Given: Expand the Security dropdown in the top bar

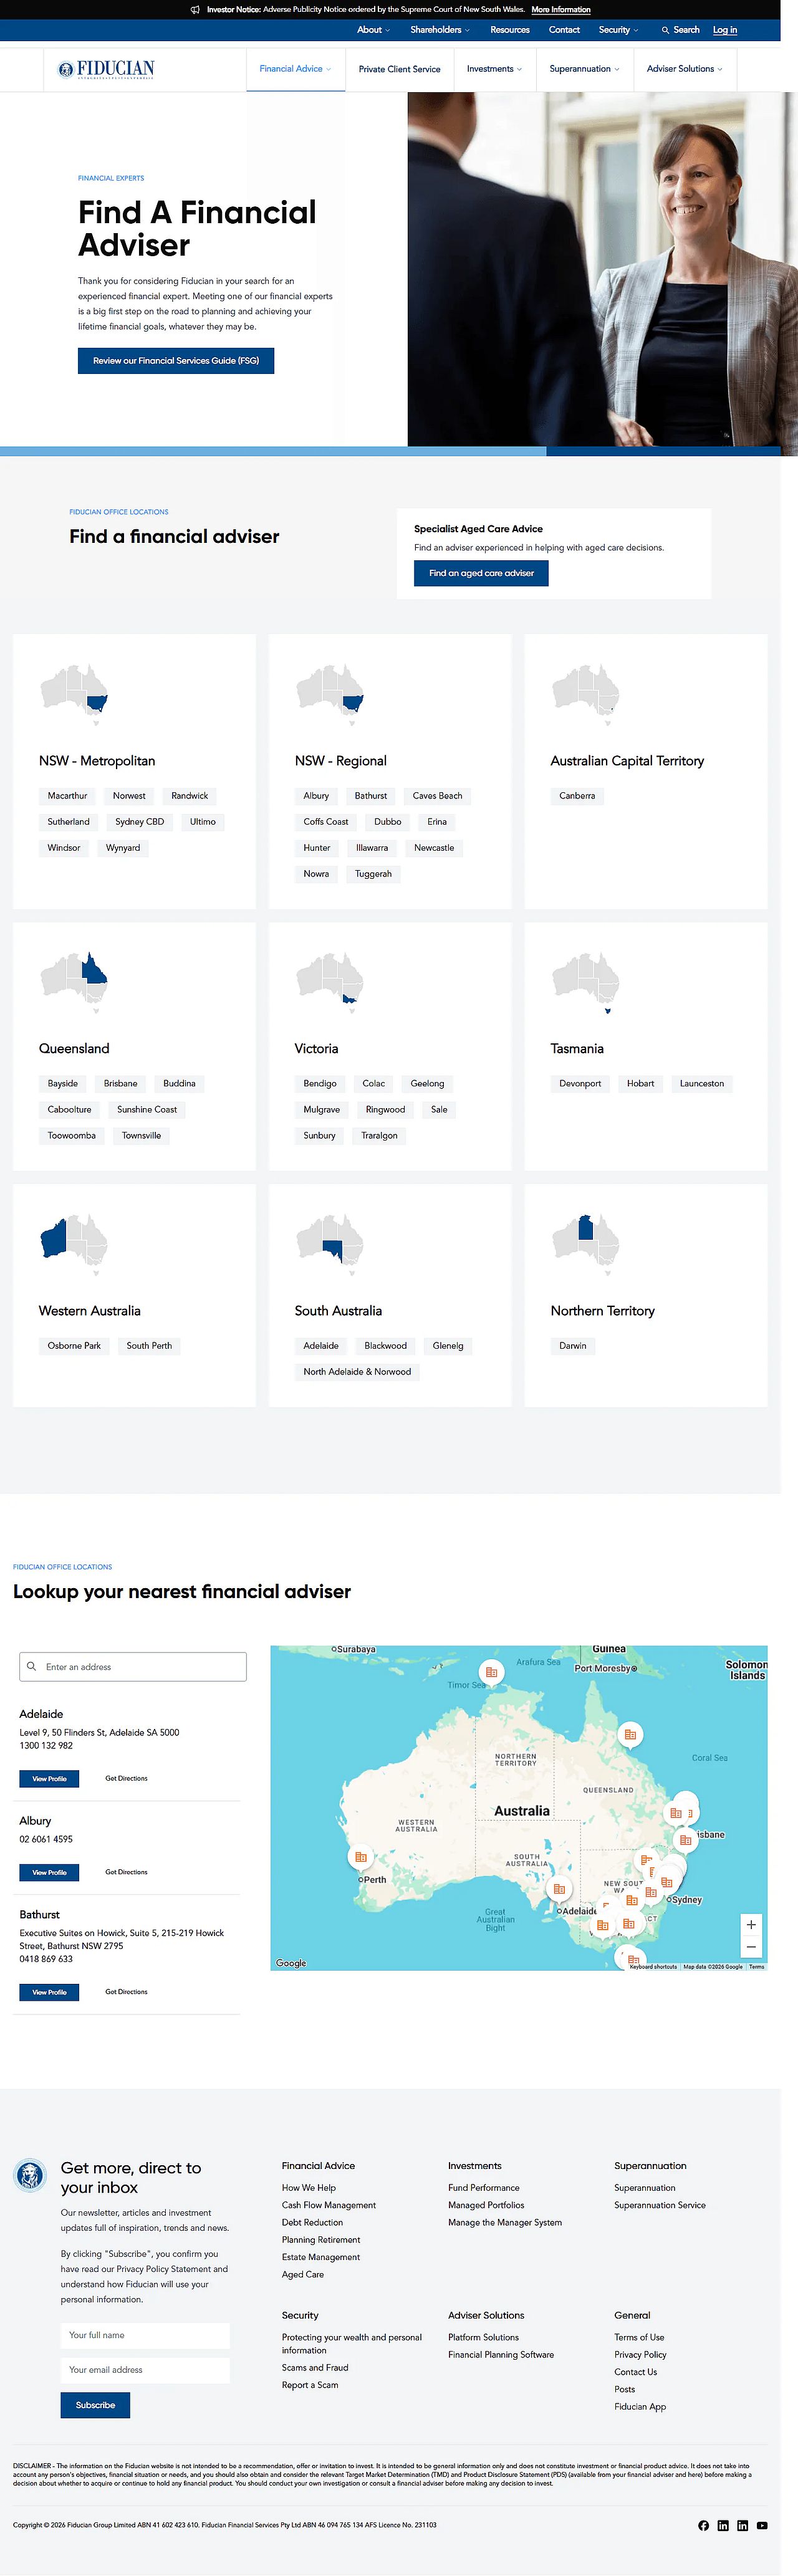Looking at the screenshot, I should click(618, 30).
